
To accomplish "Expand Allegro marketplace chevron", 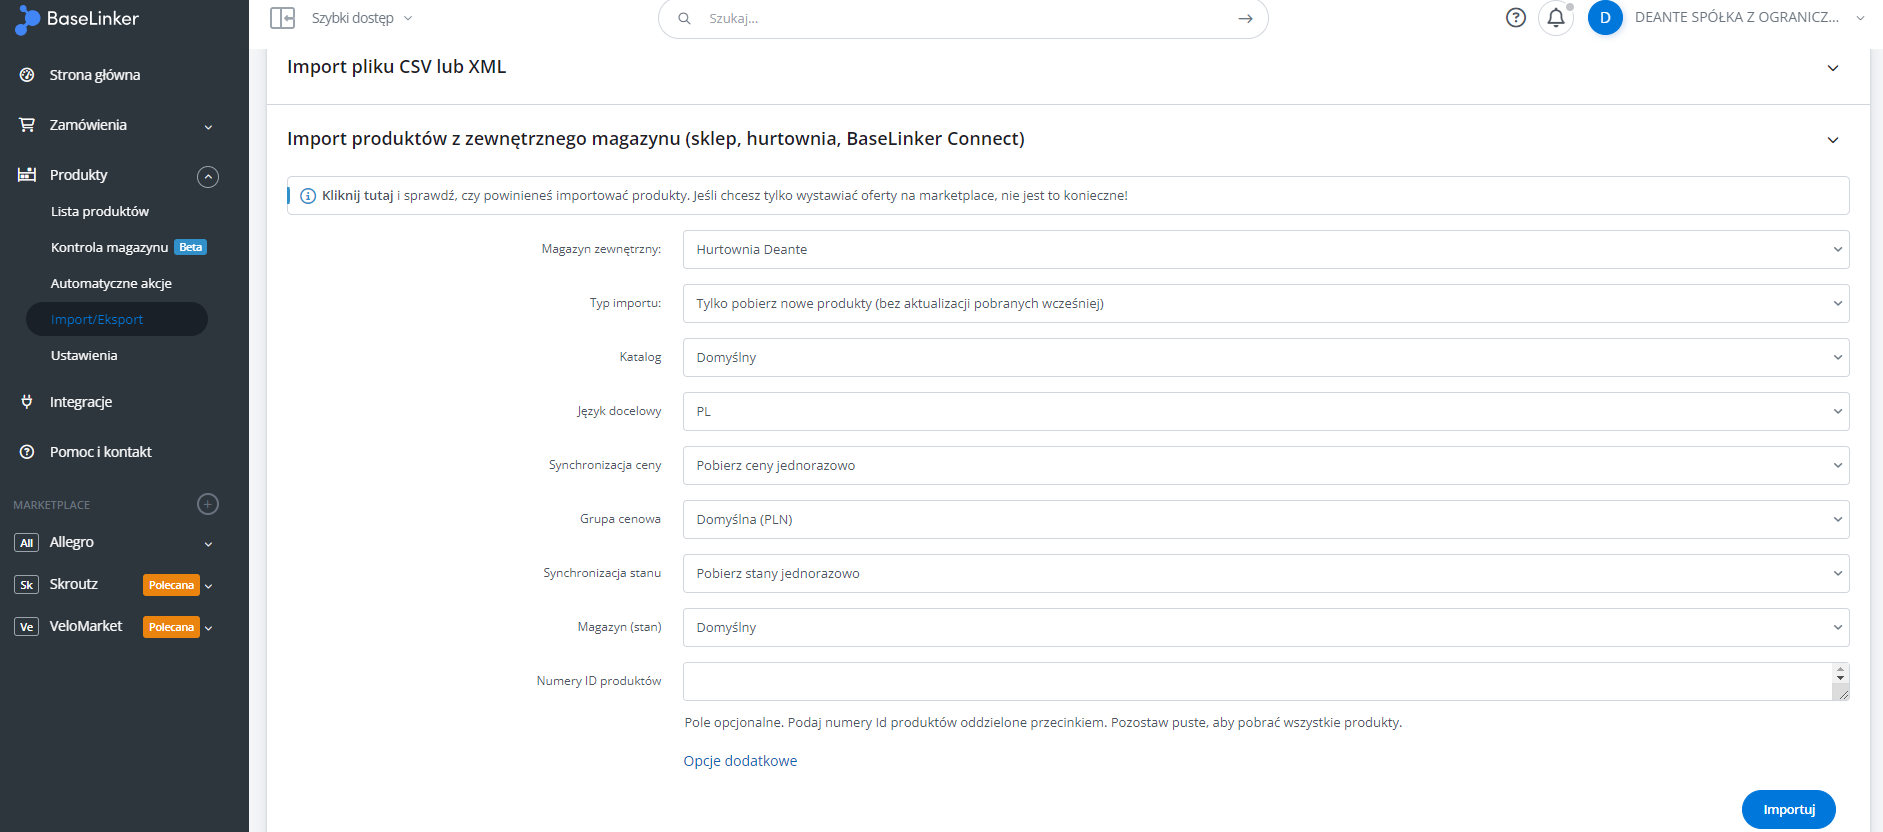I will (x=208, y=544).
